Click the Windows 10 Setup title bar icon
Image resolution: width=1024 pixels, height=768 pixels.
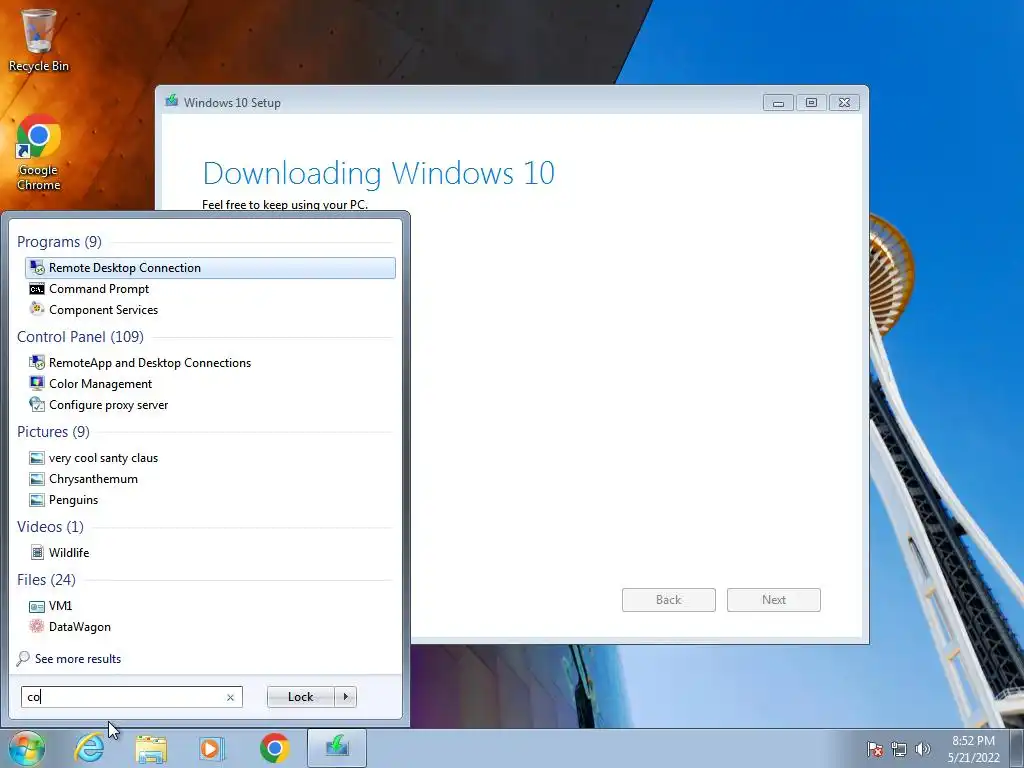point(172,101)
